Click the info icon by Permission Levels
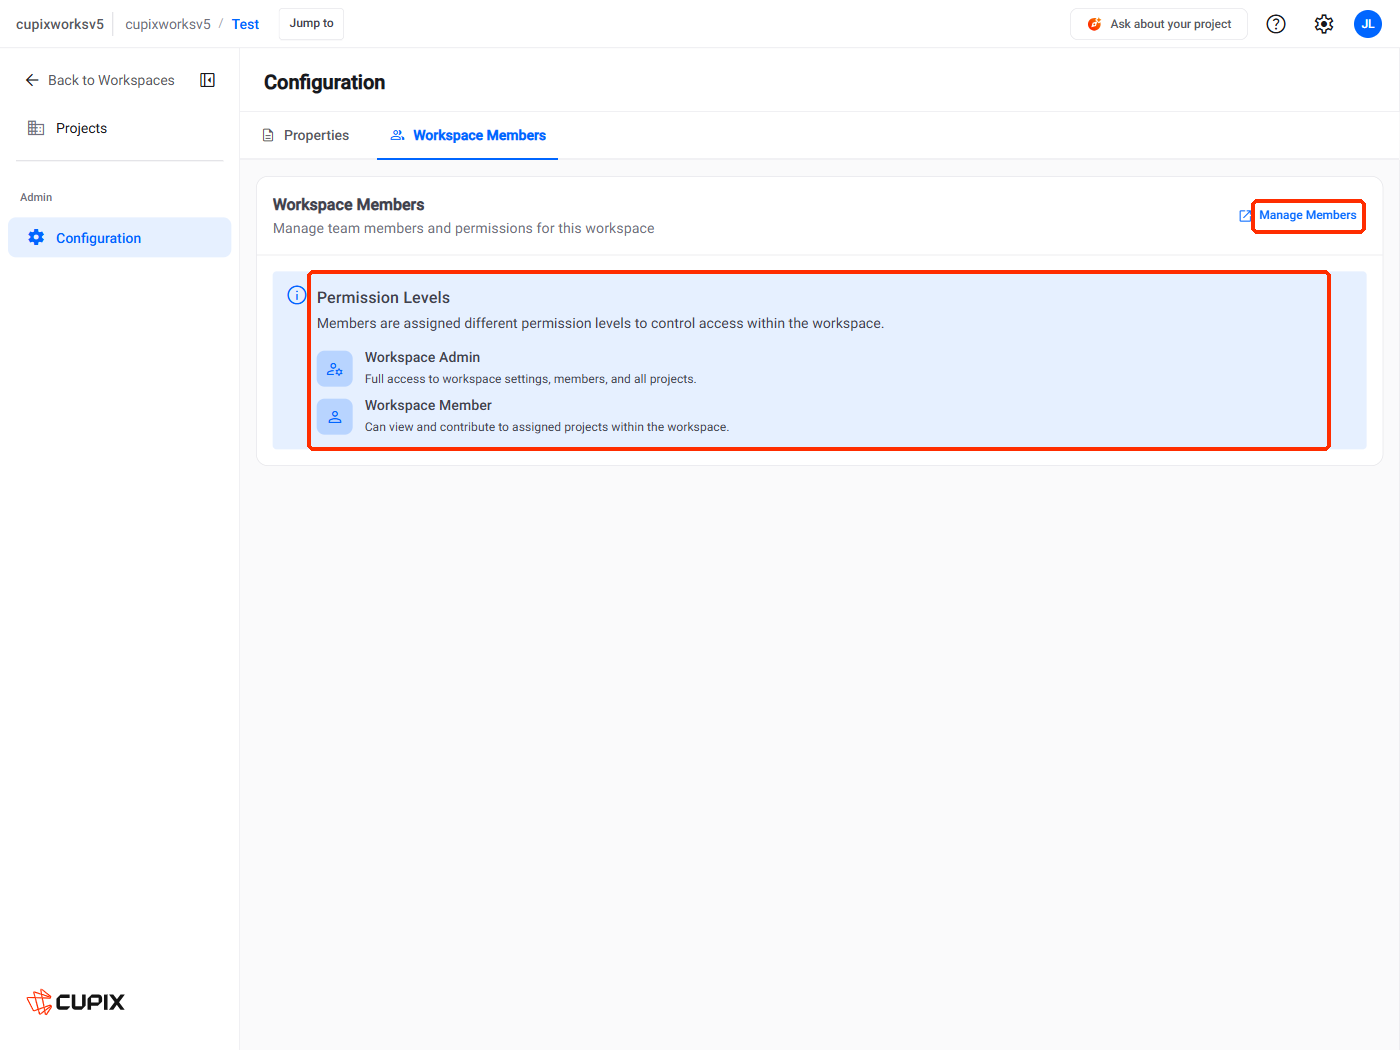Image resolution: width=1400 pixels, height=1050 pixels. 297,295
